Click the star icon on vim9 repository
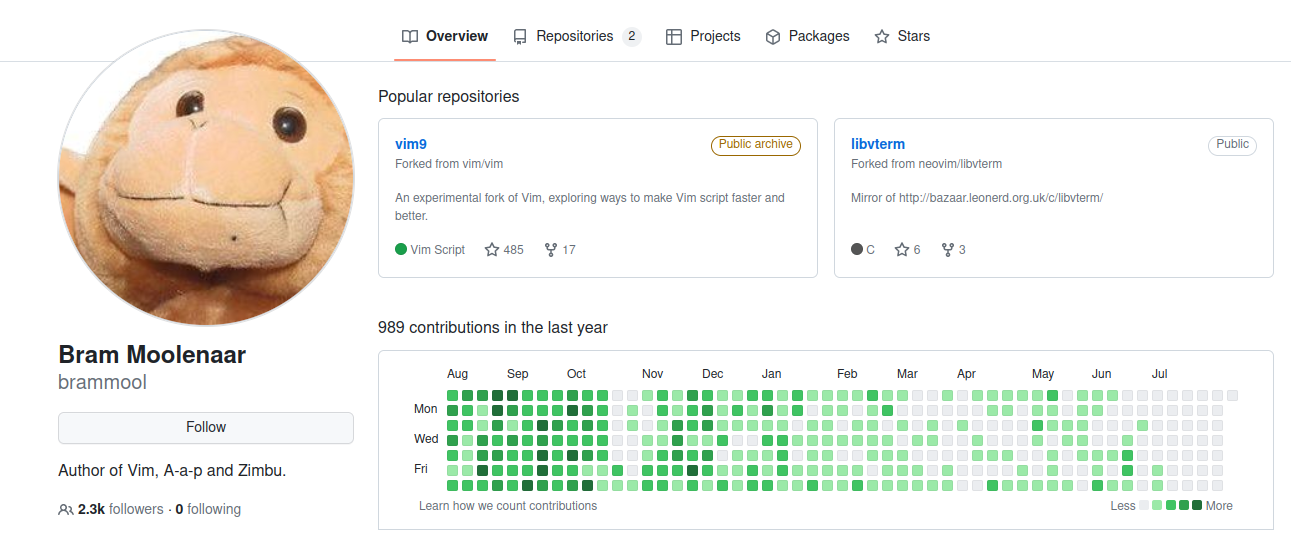 coord(492,250)
